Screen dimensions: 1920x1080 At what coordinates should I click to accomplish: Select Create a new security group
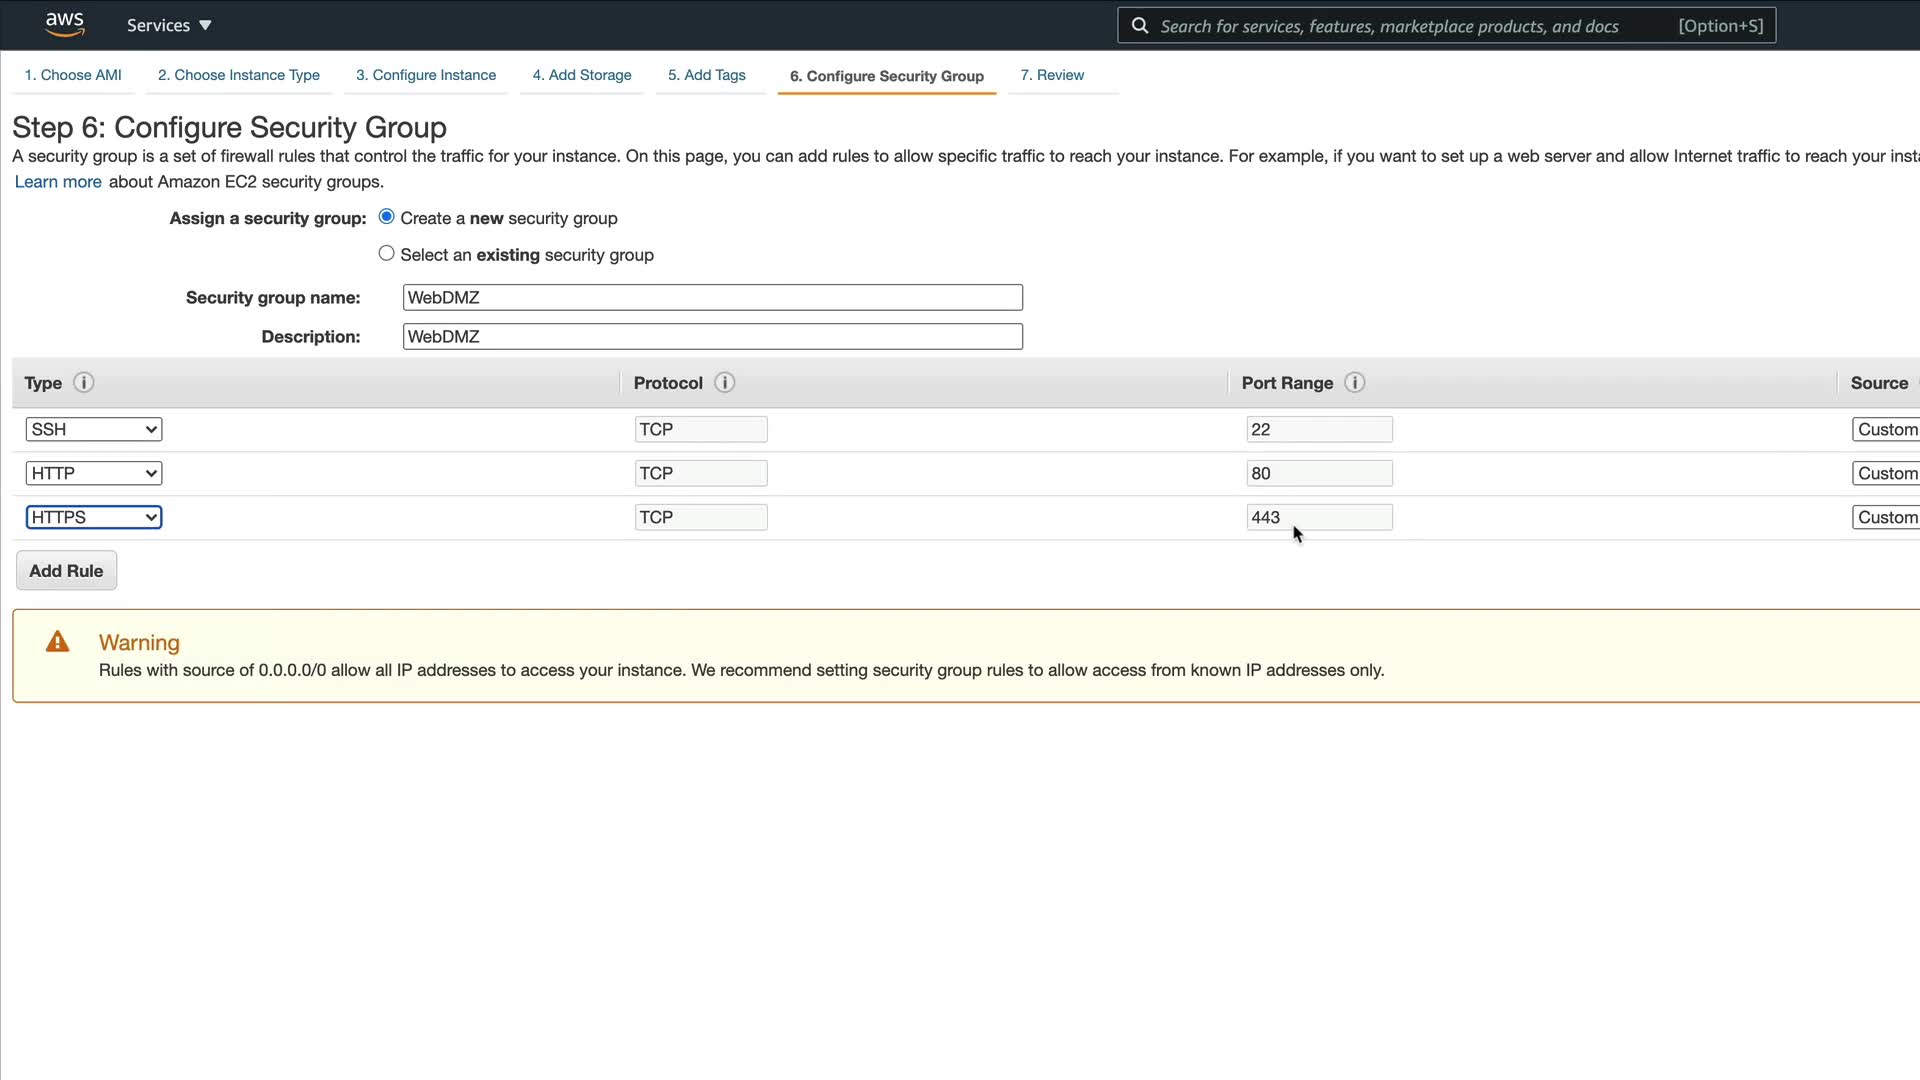(x=387, y=217)
